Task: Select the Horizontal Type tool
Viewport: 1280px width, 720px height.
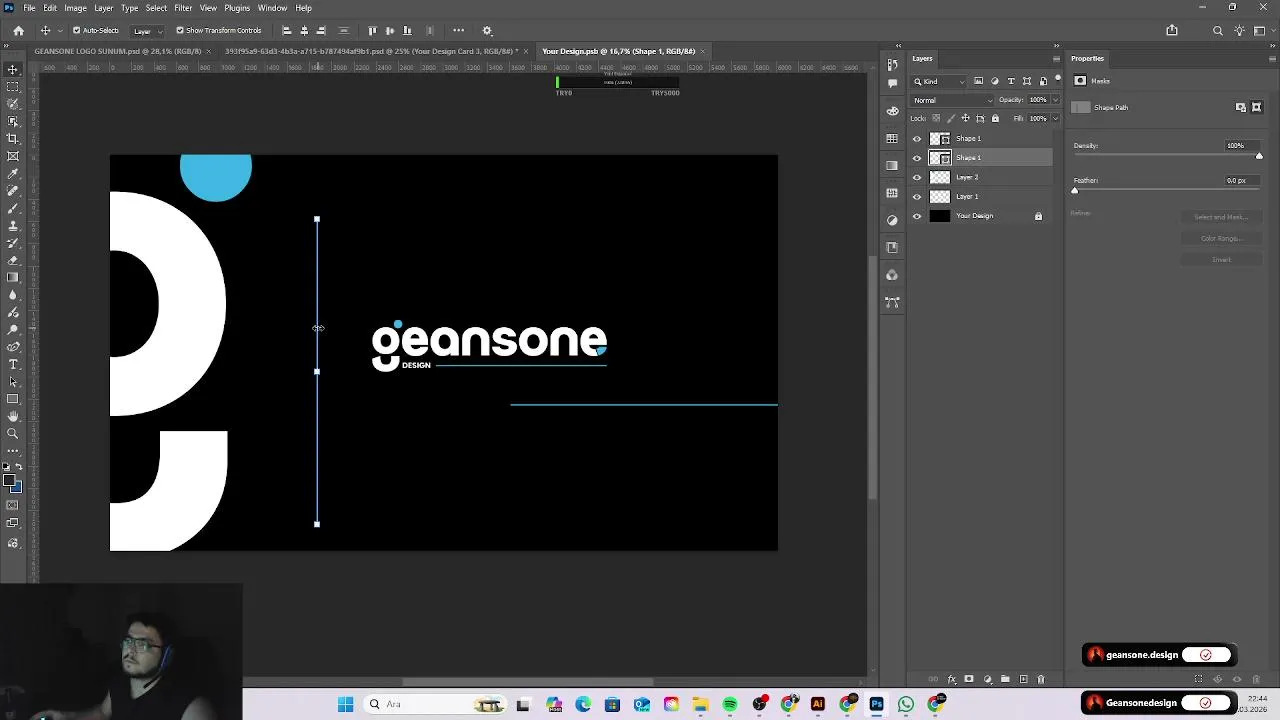Action: (13, 364)
